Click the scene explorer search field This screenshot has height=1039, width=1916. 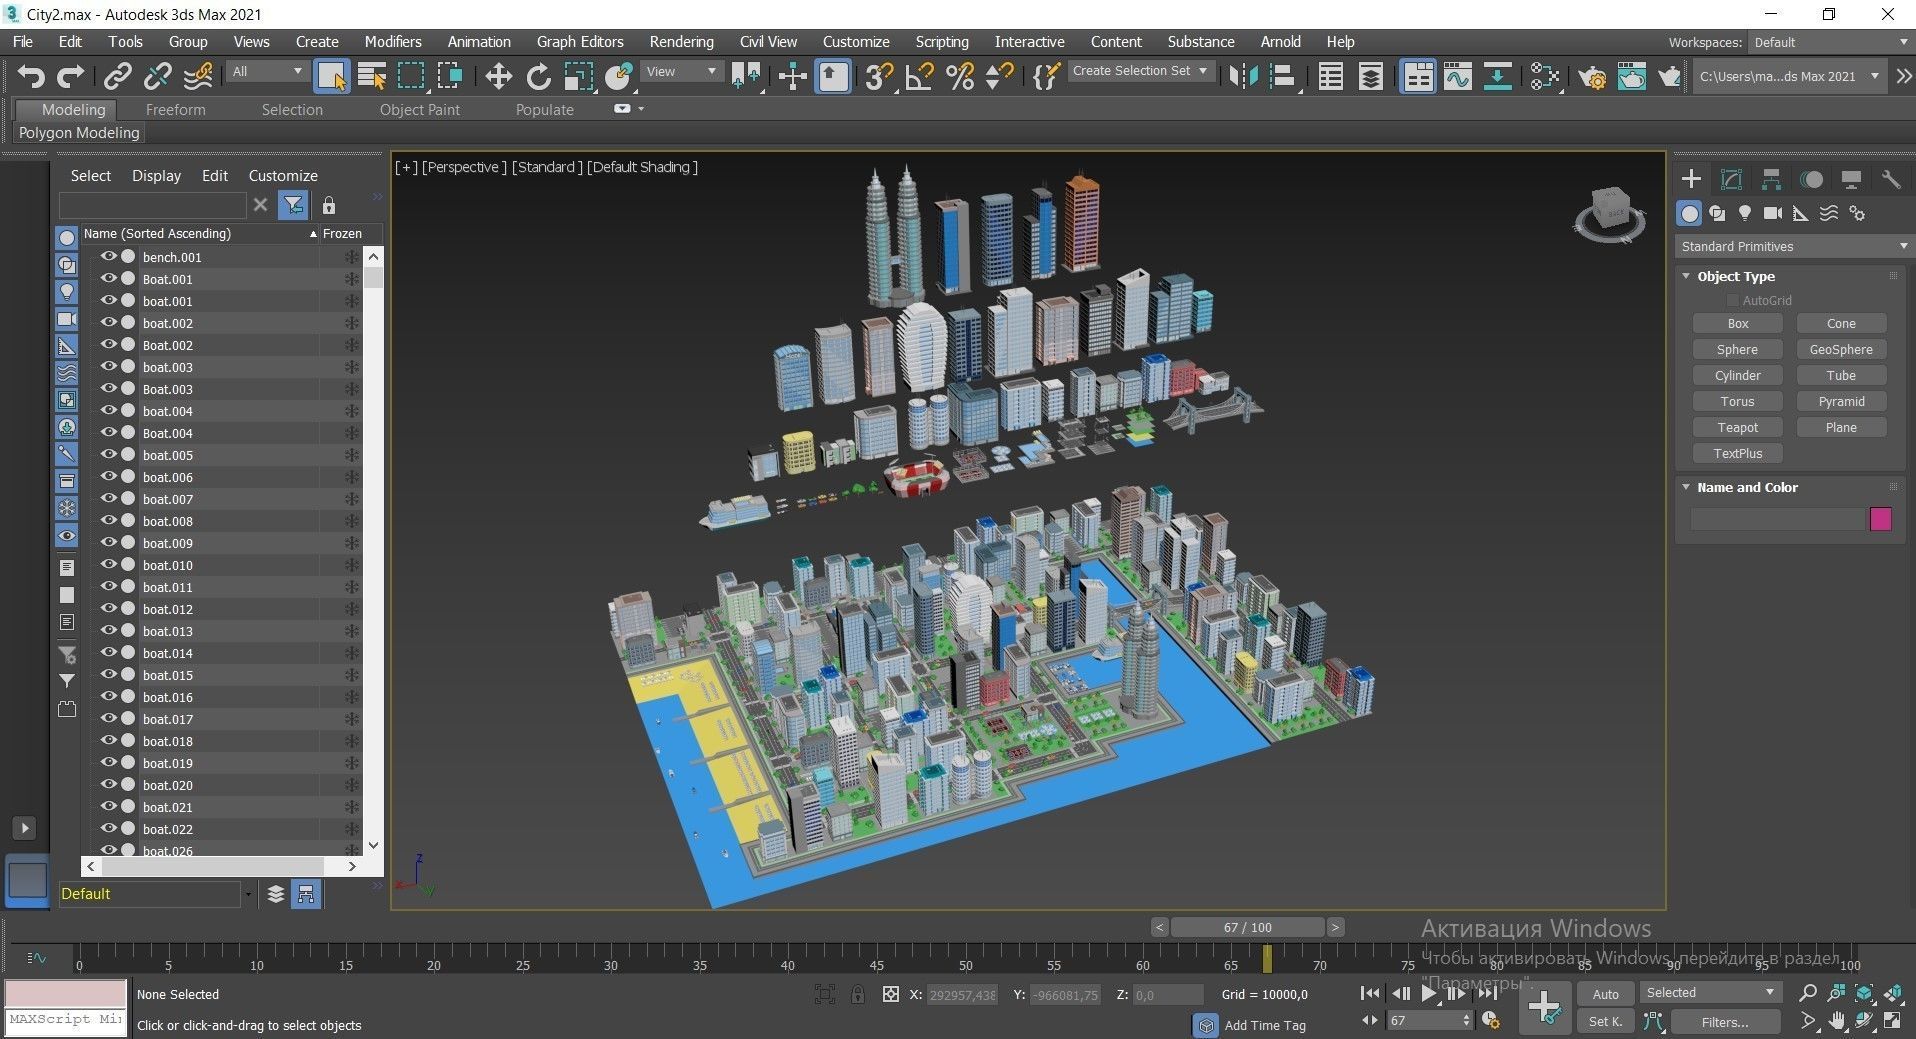coord(153,205)
